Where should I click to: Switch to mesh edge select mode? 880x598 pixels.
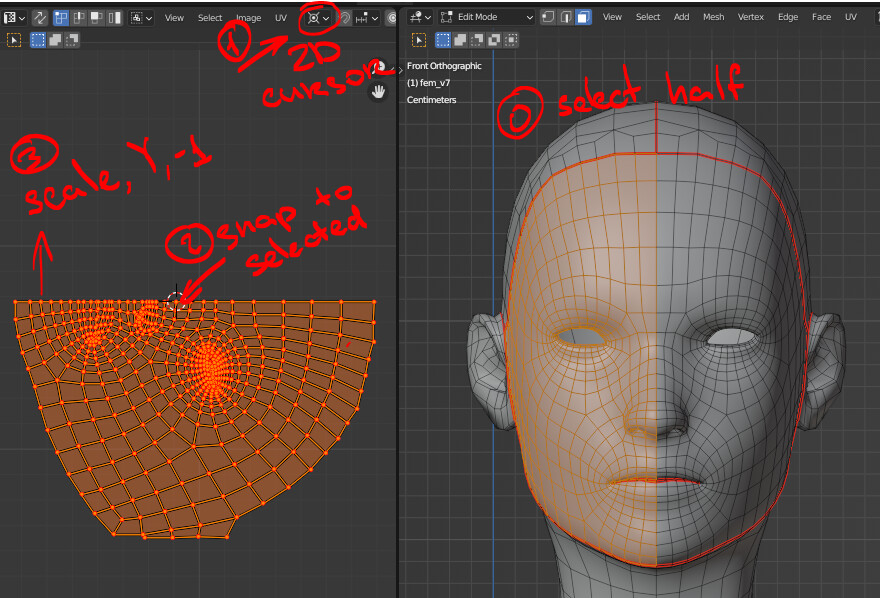(x=566, y=17)
